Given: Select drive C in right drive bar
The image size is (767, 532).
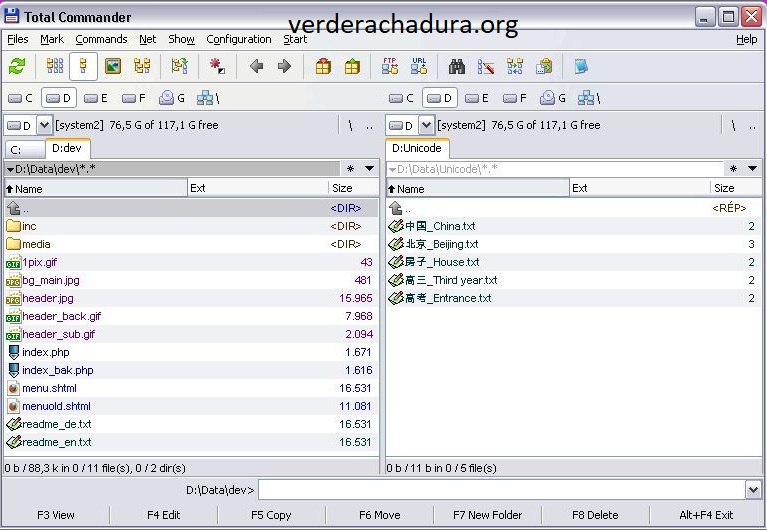Looking at the screenshot, I should [402, 98].
